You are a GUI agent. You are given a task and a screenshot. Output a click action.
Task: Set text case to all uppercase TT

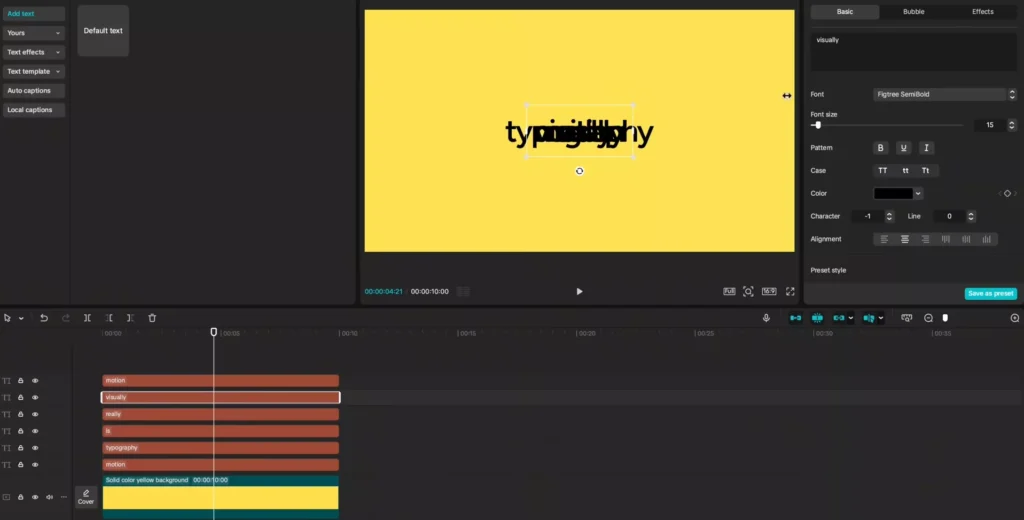[883, 171]
